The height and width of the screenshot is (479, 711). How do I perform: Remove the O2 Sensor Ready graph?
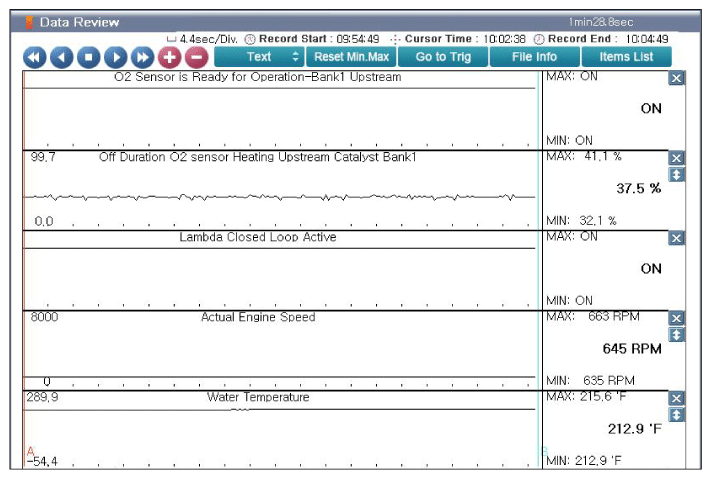(676, 79)
